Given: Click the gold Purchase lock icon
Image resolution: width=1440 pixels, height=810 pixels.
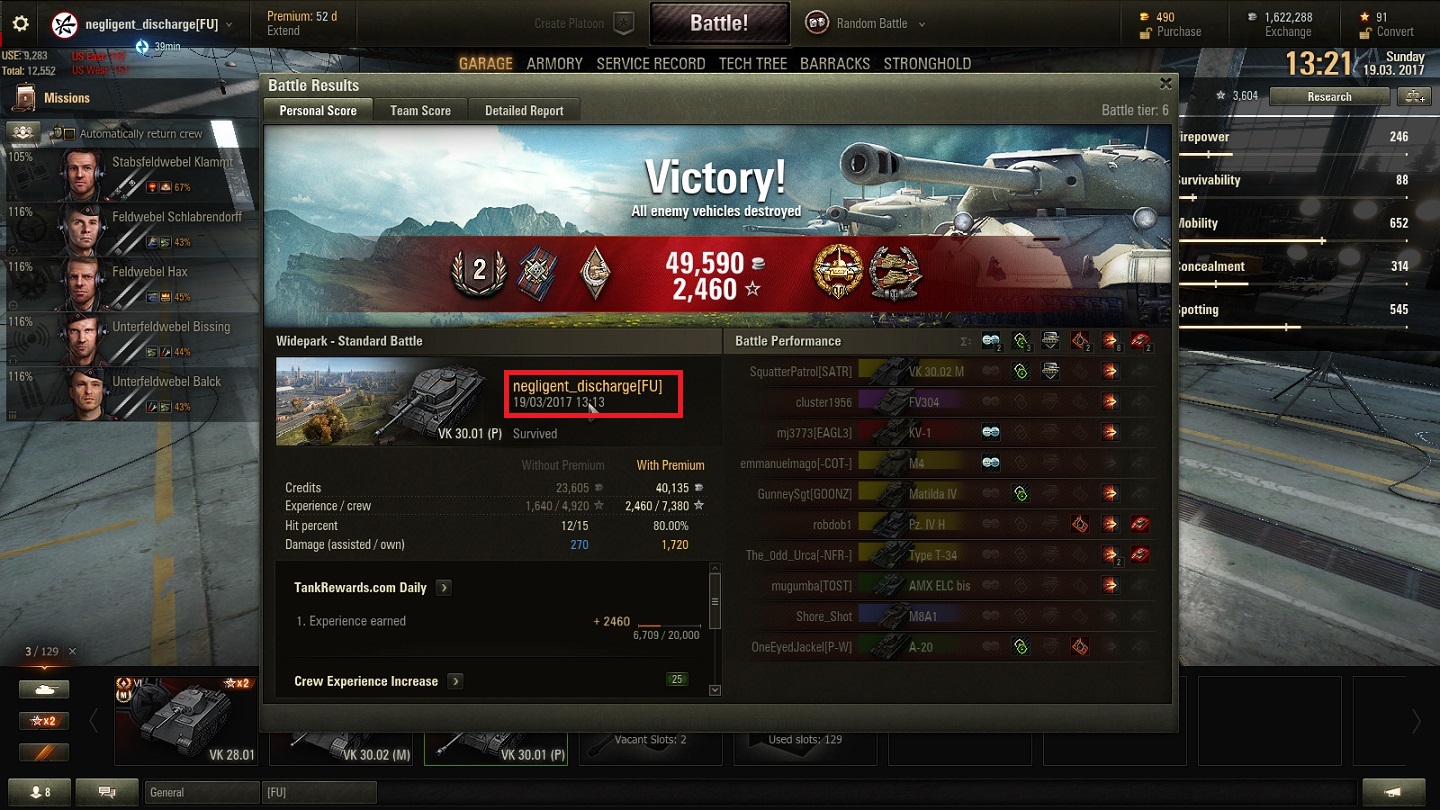Looking at the screenshot, I should 1146,32.
